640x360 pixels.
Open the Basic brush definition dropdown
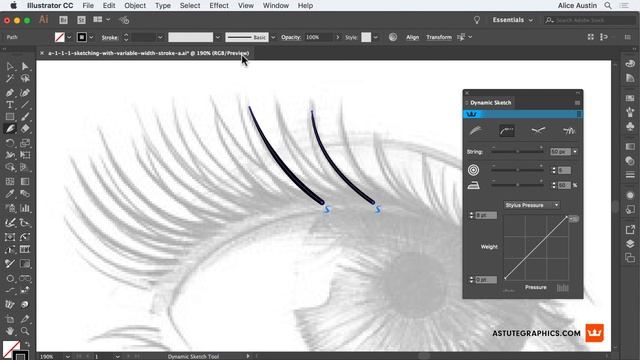pos(273,37)
